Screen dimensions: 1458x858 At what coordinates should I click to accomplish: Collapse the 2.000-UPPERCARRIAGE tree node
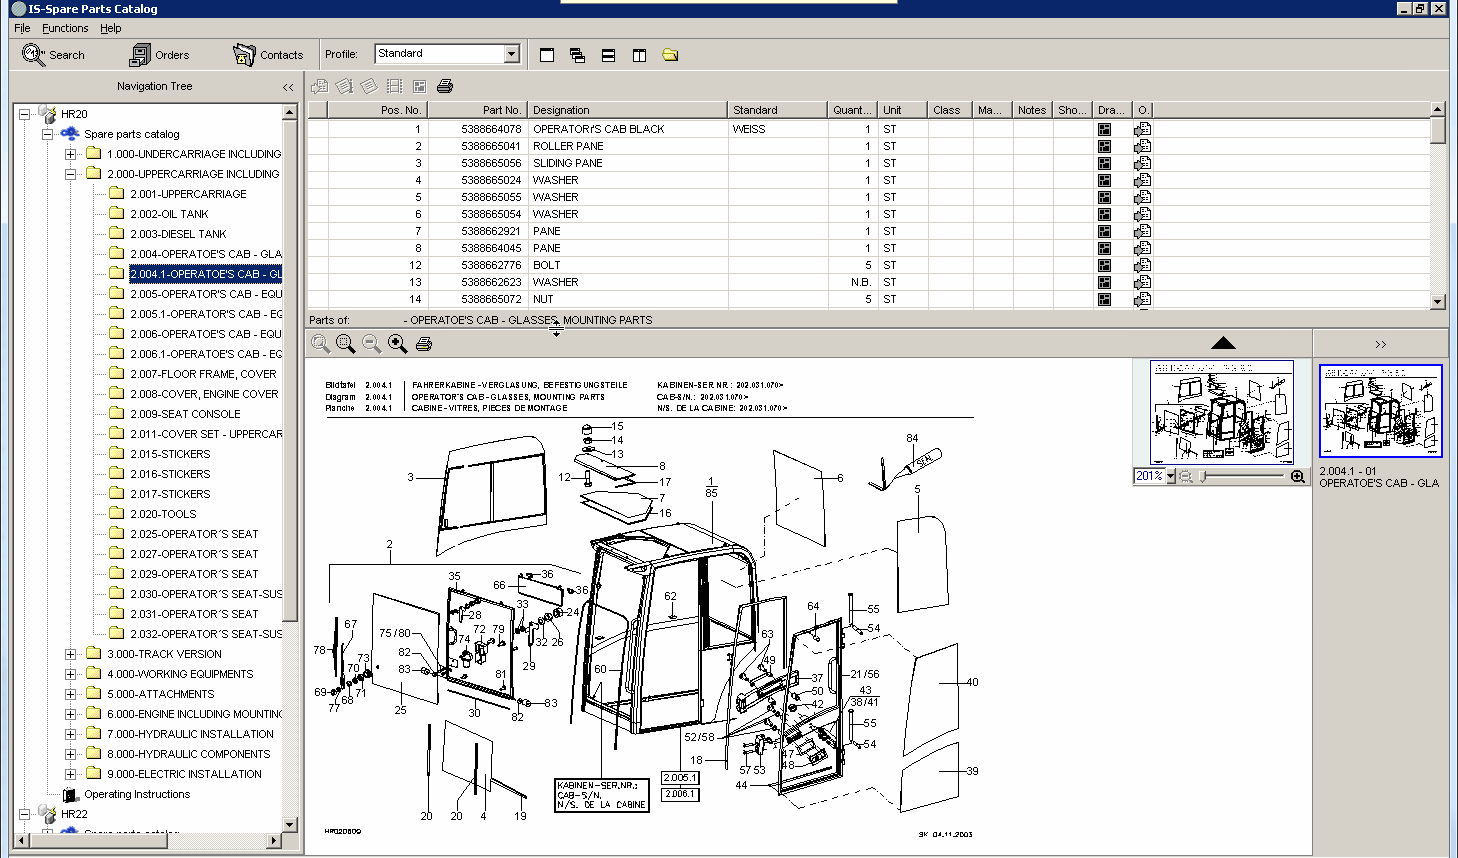pos(70,174)
